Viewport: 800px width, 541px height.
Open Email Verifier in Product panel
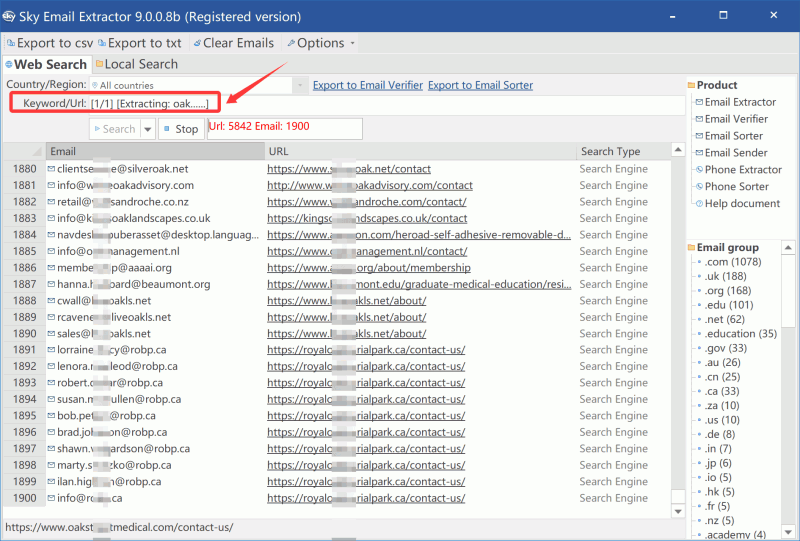[732, 119]
